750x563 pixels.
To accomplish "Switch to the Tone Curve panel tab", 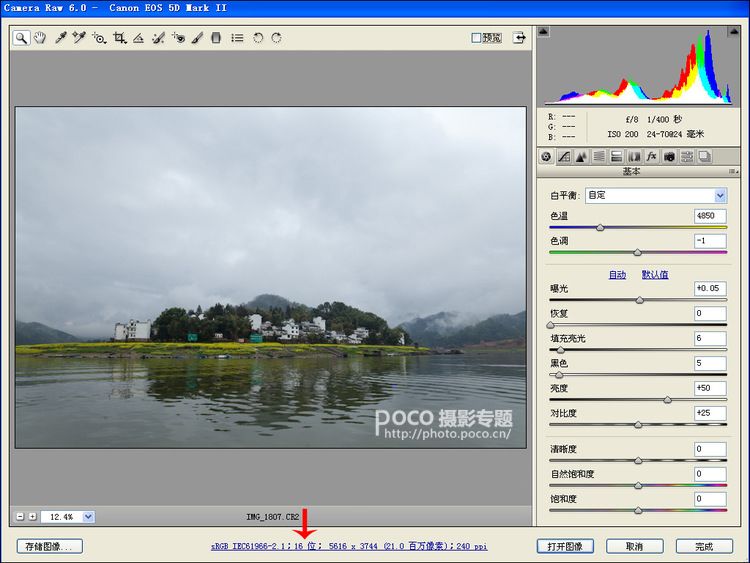I will pyautogui.click(x=564, y=156).
